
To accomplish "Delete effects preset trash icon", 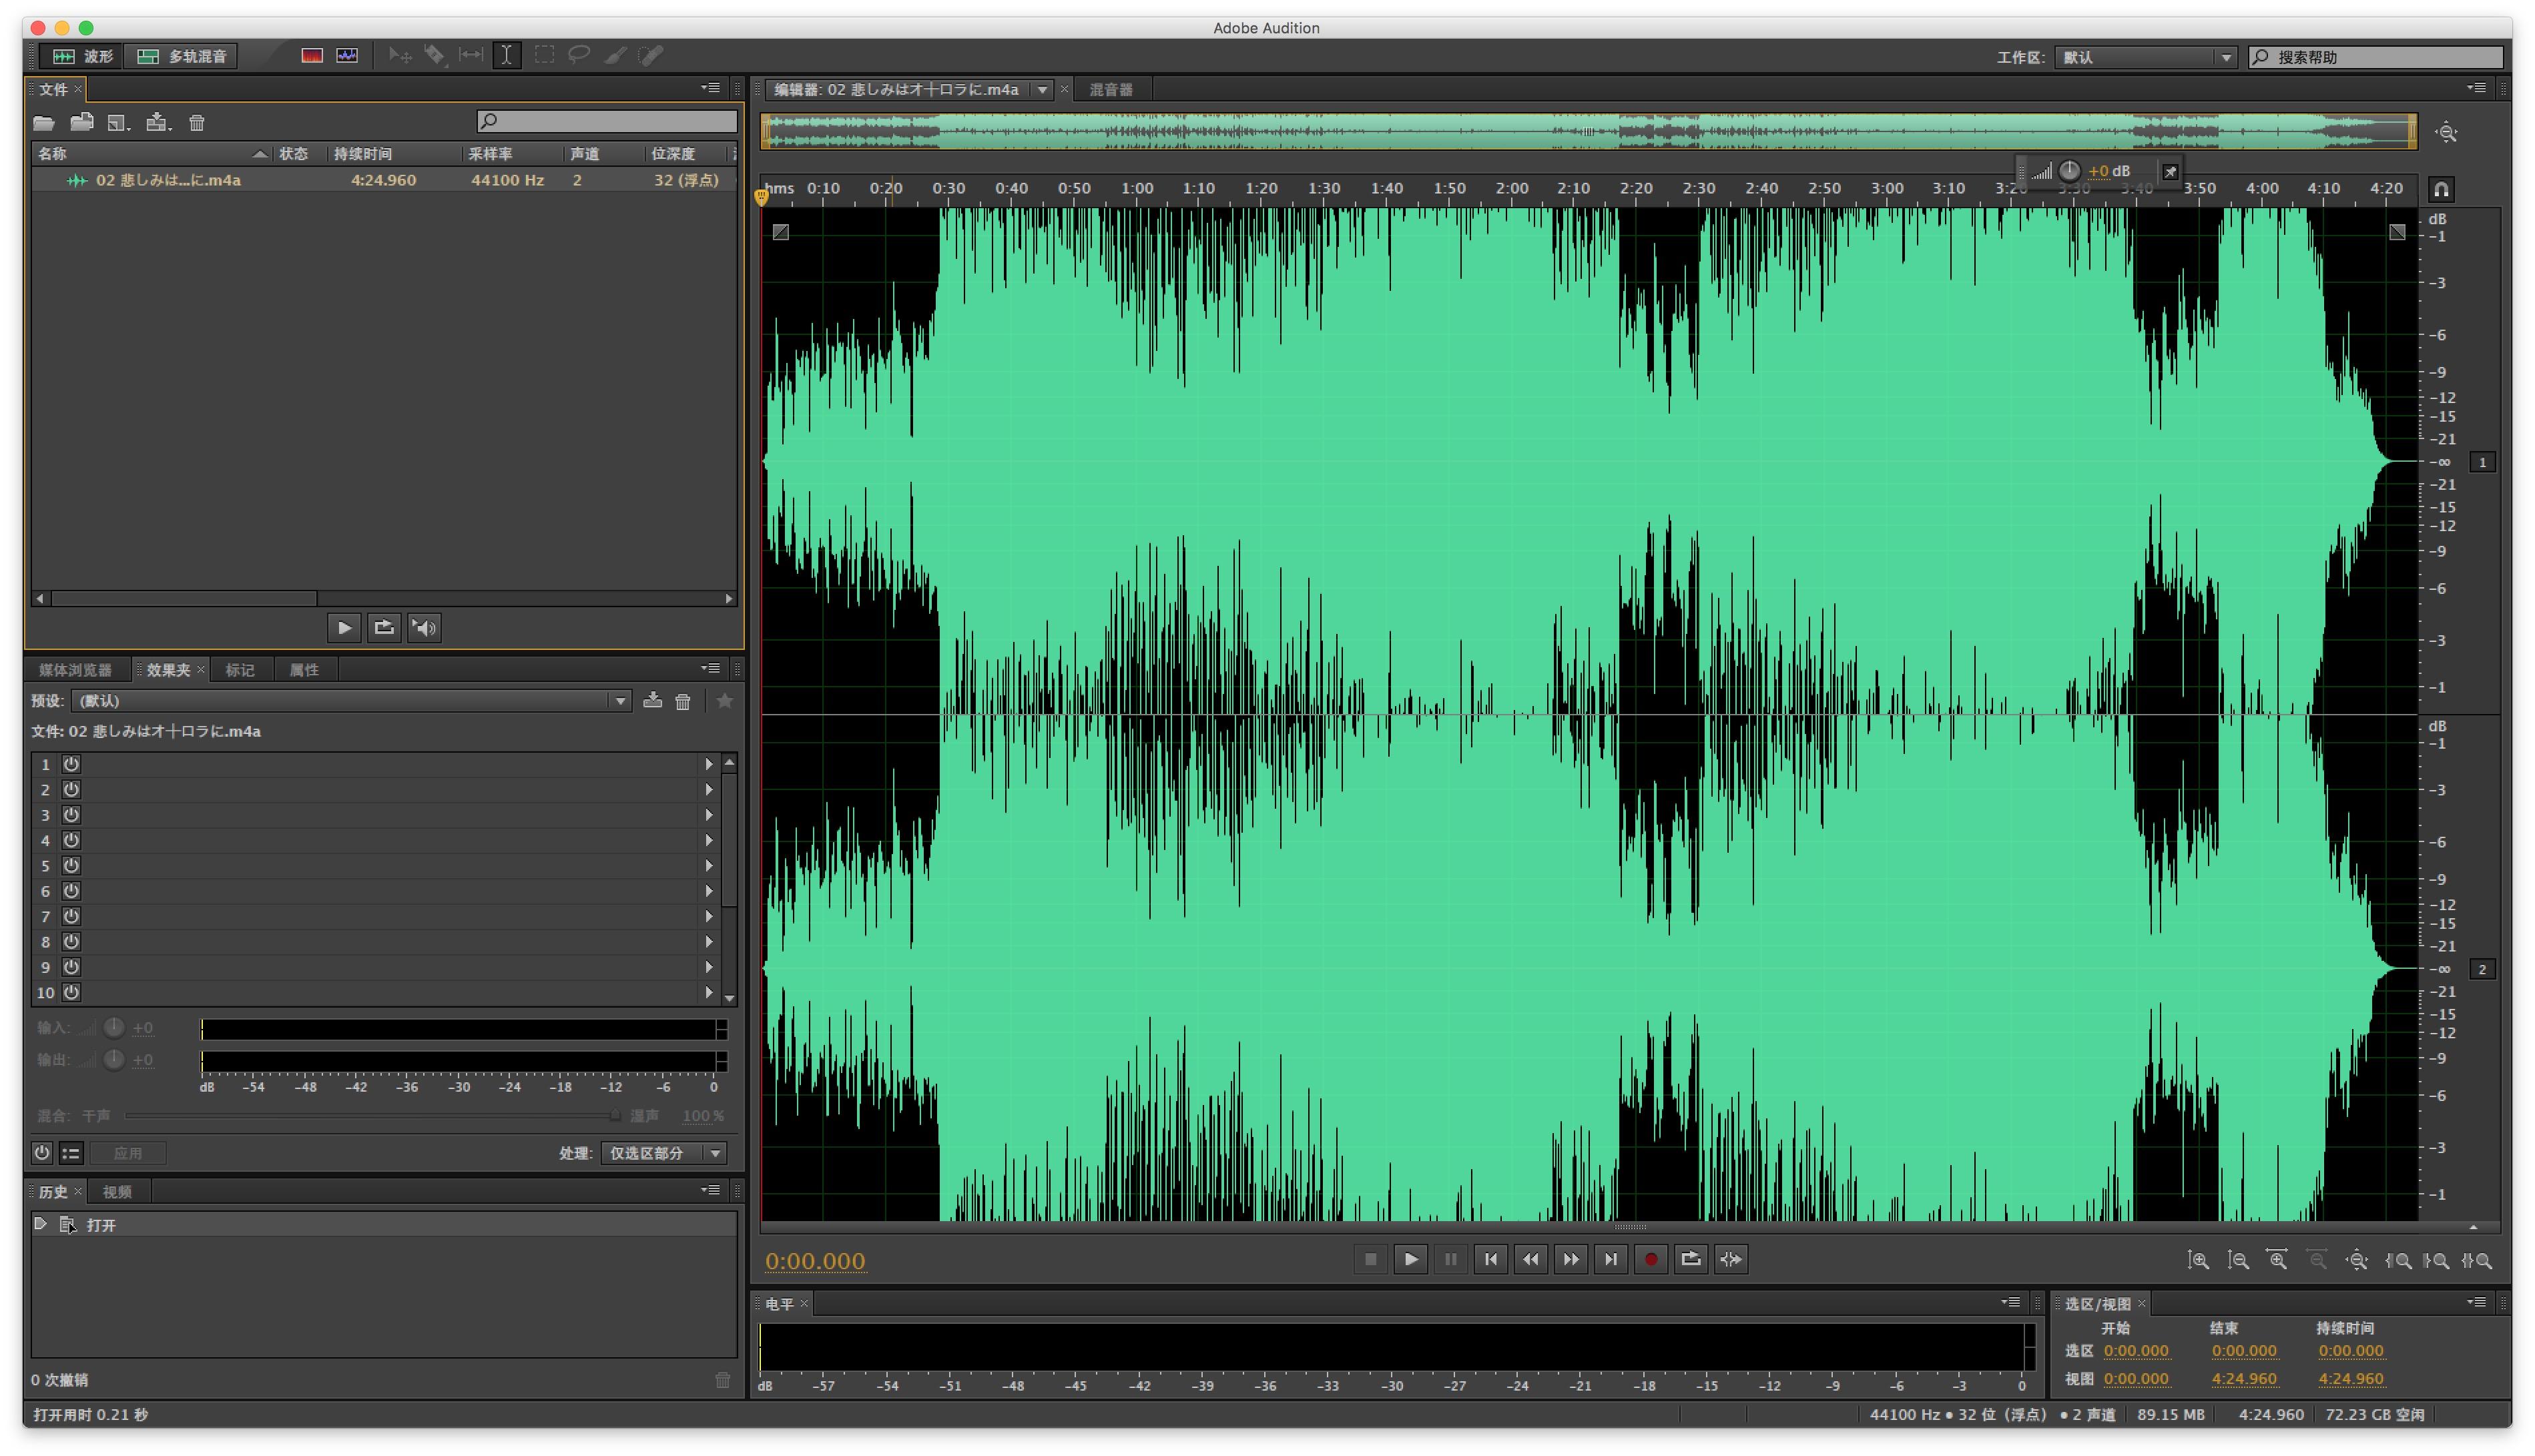I will [683, 702].
